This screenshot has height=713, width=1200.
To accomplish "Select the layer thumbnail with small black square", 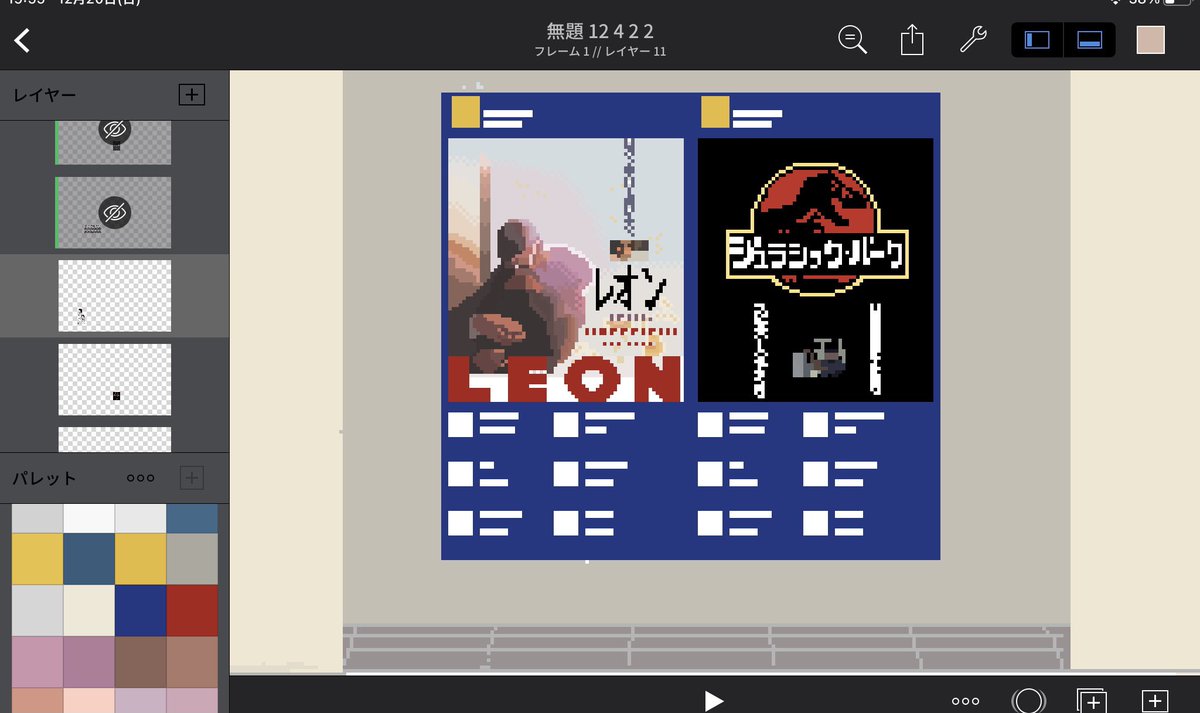I will tap(114, 380).
